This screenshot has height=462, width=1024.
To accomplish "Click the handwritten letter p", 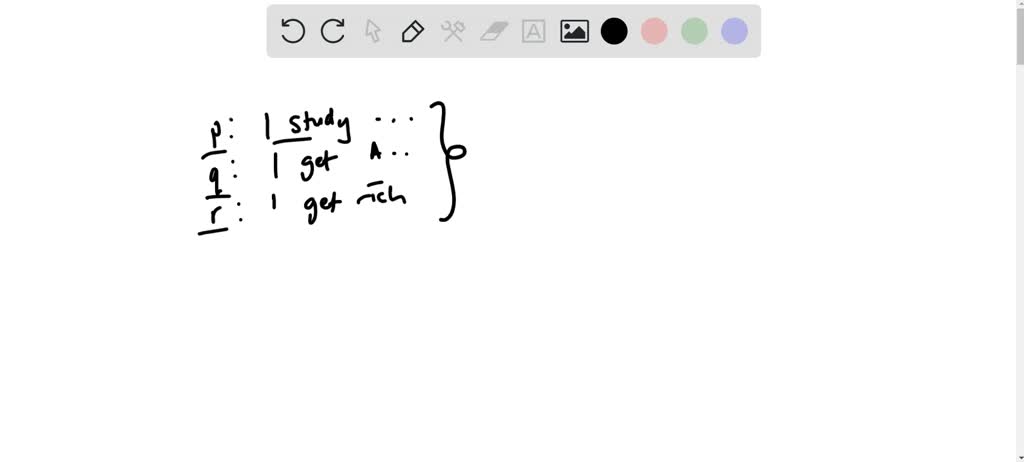I will tap(215, 133).
